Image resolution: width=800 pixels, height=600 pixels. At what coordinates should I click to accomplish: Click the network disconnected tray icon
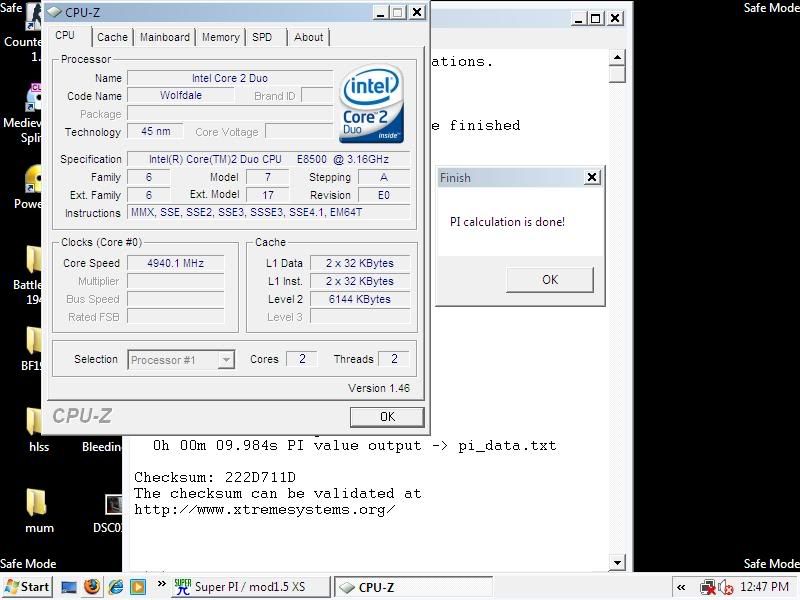(x=708, y=587)
